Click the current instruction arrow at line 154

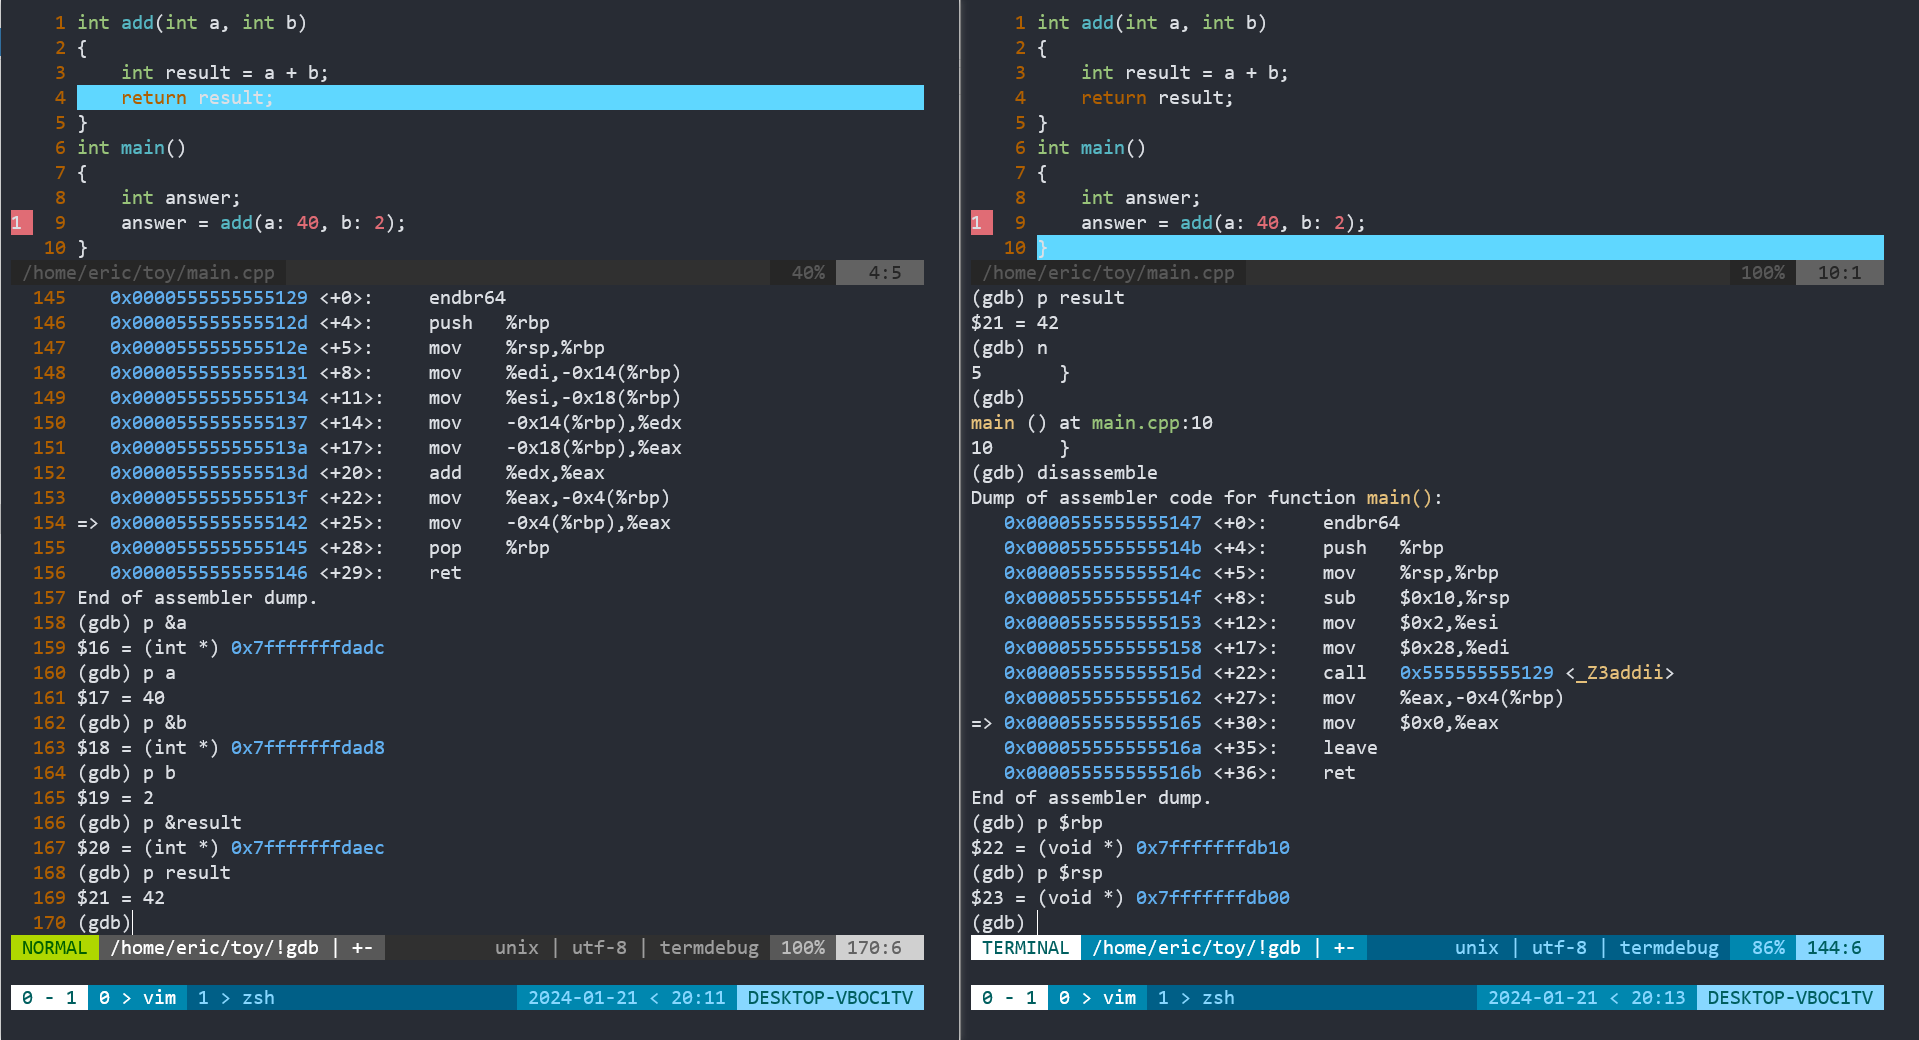88,523
